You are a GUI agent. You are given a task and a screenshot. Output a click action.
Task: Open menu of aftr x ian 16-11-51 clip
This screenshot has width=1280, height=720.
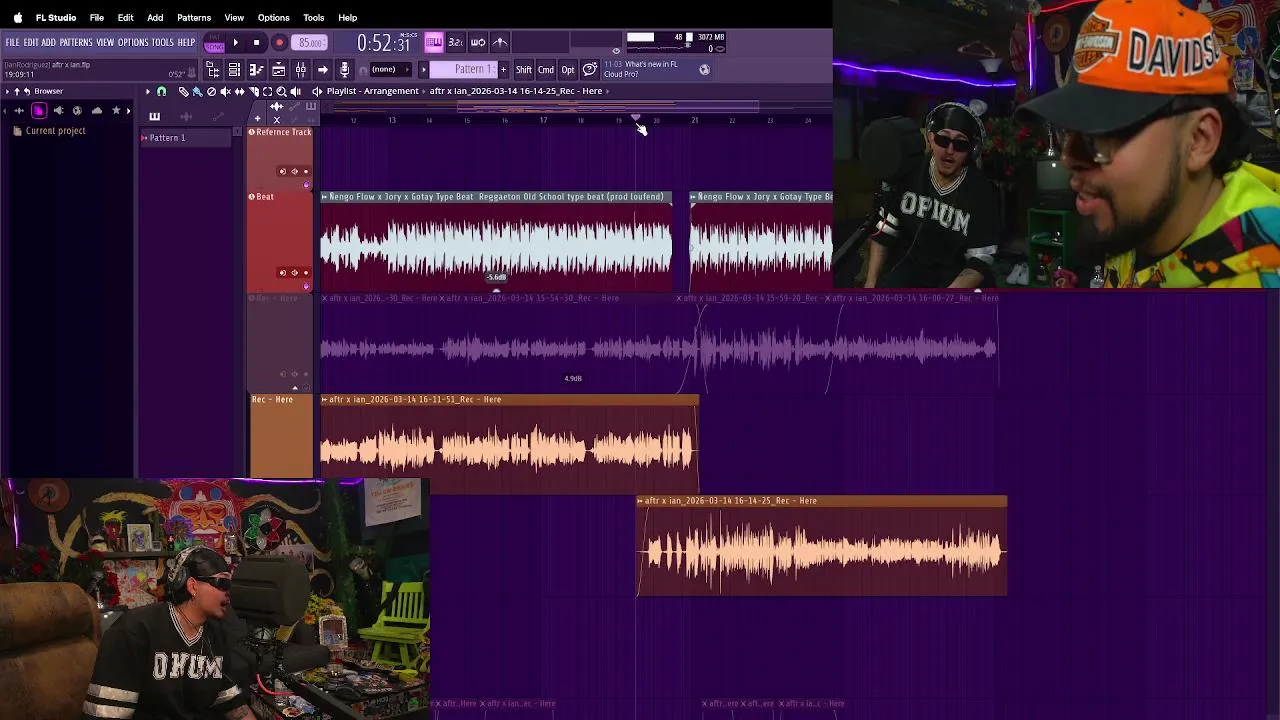325,399
